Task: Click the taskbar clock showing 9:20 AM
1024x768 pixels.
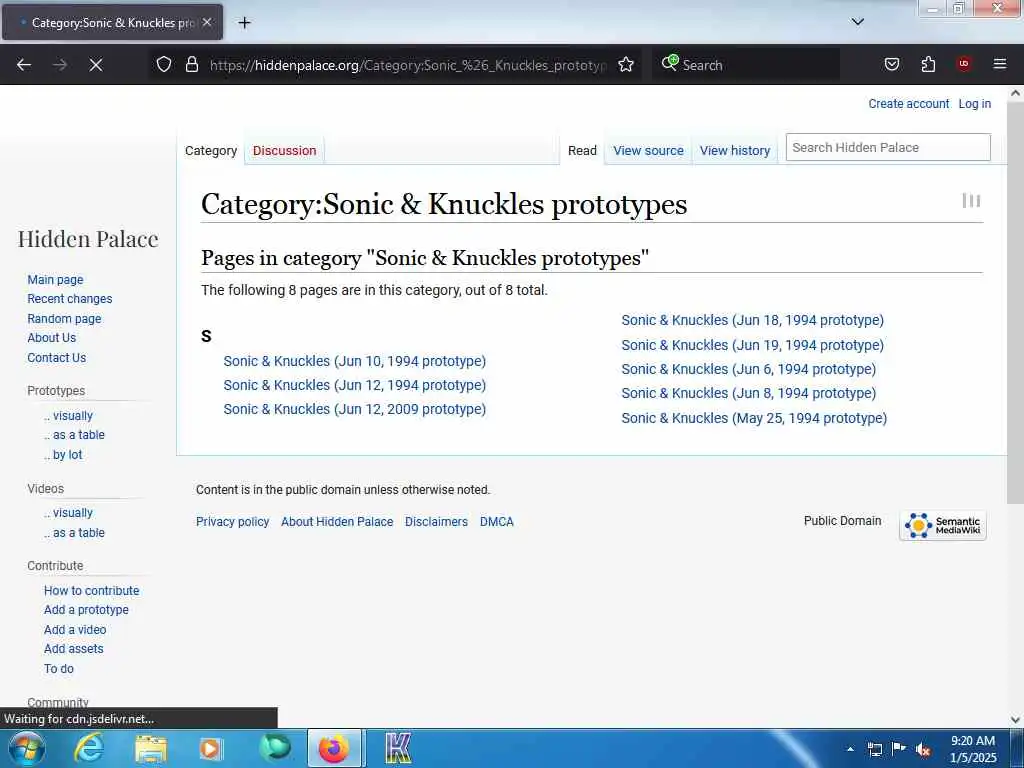Action: tap(972, 749)
